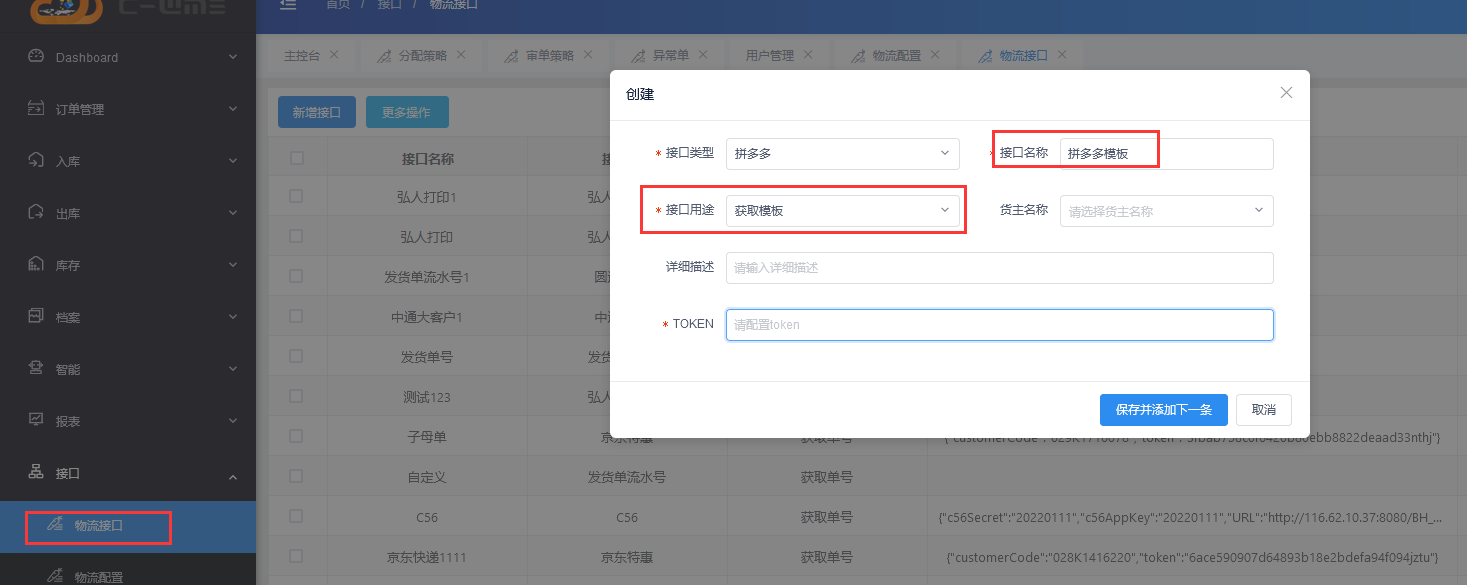Check the row checkbox for C56
1467x585 pixels.
296,517
